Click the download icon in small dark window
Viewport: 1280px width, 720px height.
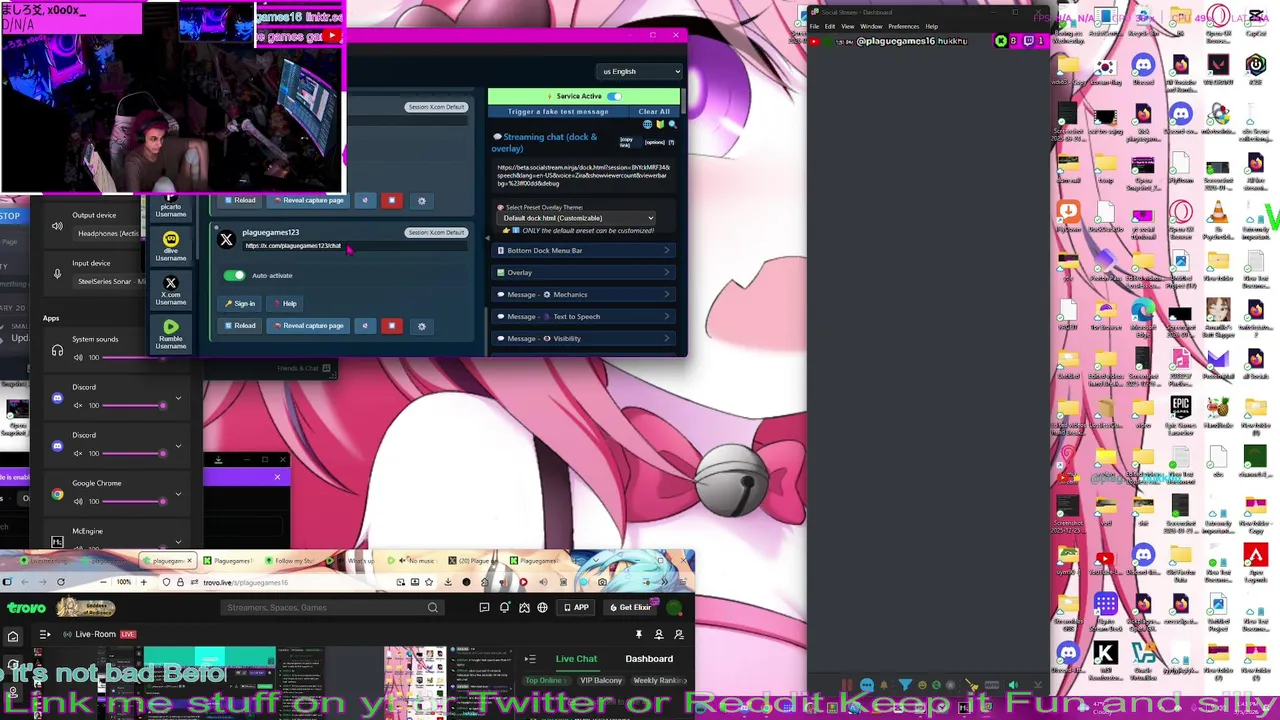218,460
